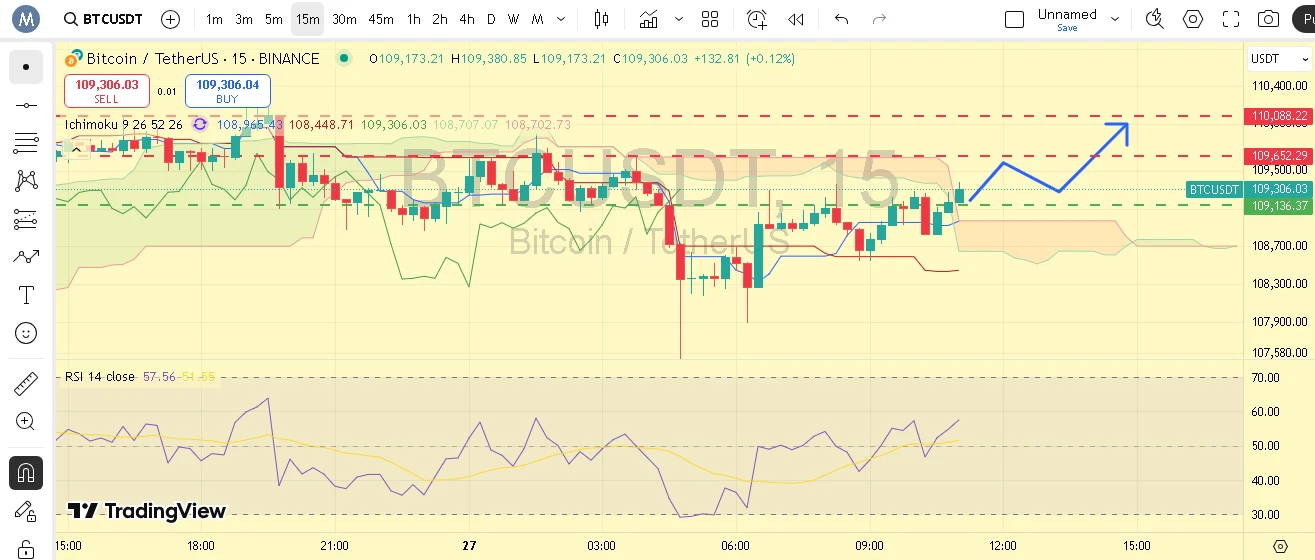Open the candlestick chart type selector
Image resolution: width=1315 pixels, height=560 pixels.
(x=601, y=19)
